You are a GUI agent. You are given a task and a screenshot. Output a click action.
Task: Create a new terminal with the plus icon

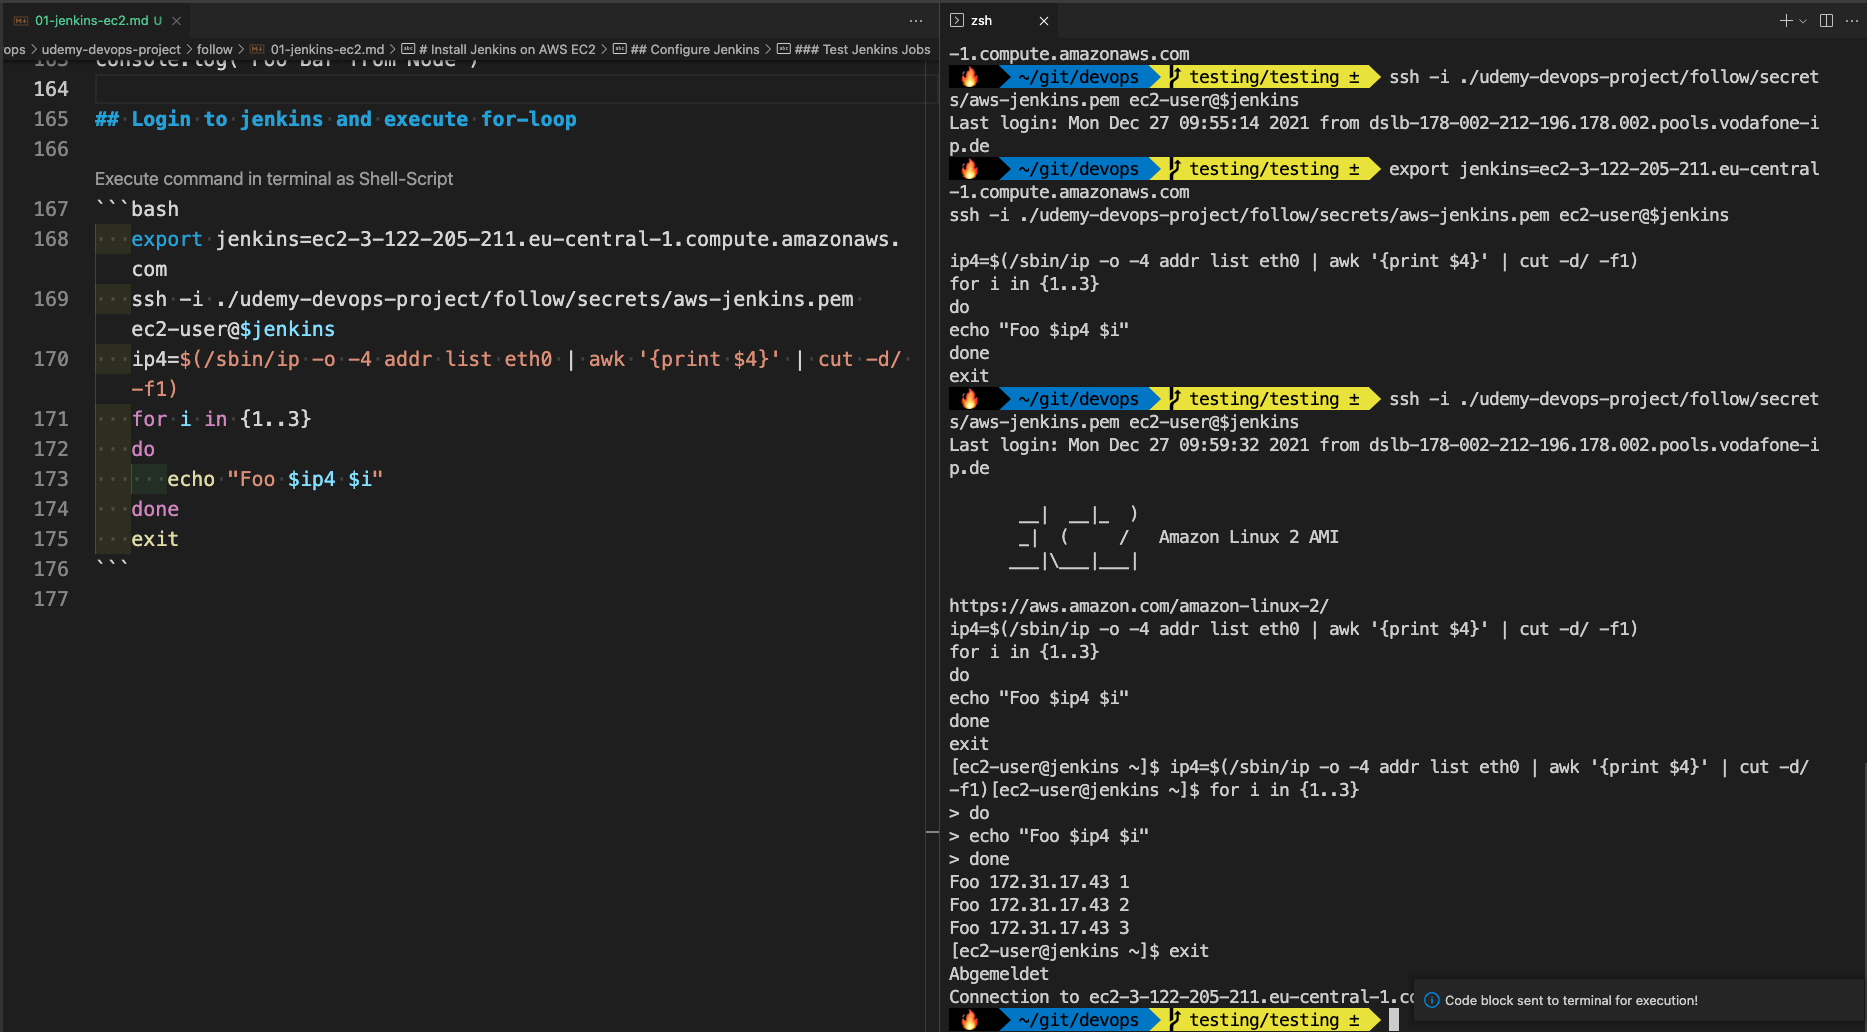(1786, 20)
